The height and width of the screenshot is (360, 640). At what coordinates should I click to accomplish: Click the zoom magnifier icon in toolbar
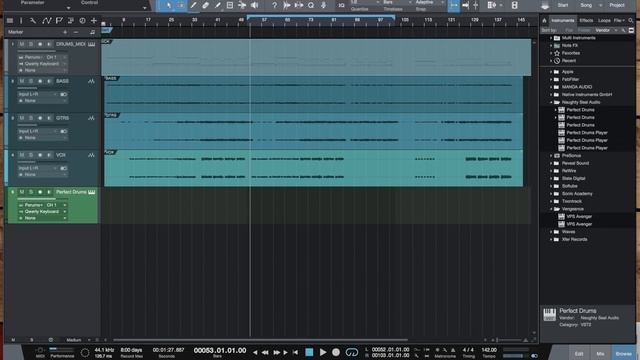(x=311, y=5)
